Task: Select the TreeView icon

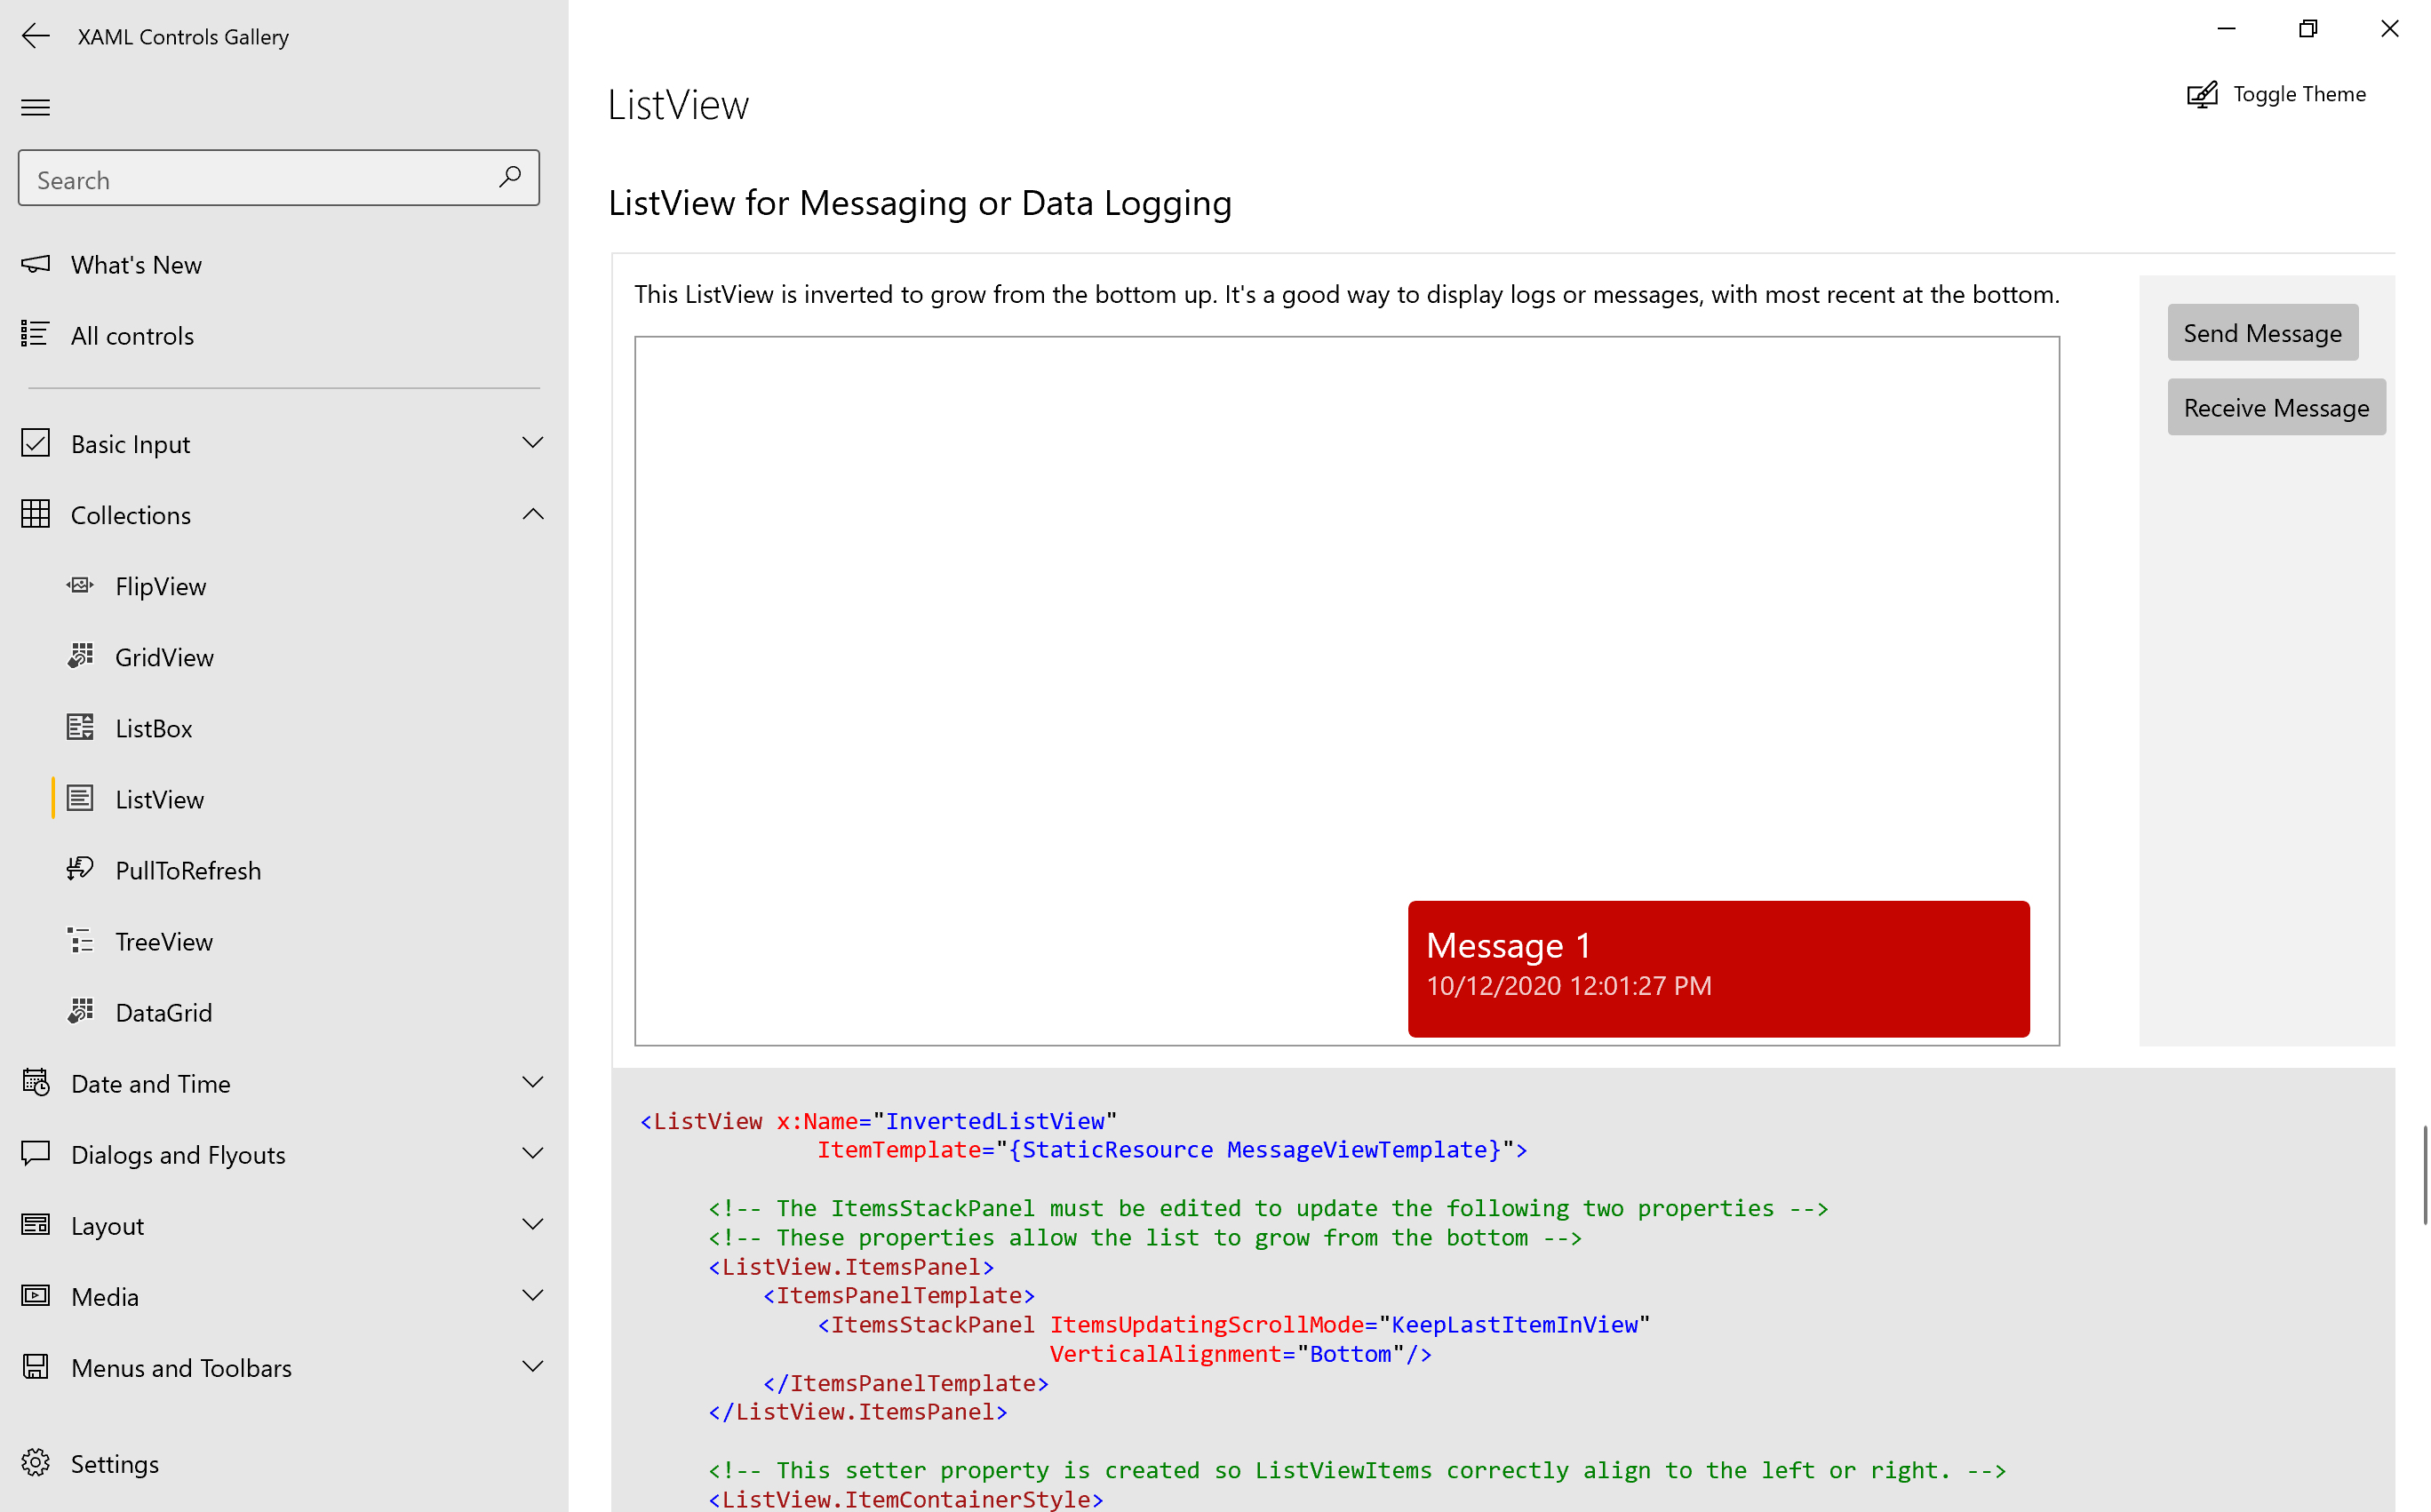Action: tap(80, 940)
